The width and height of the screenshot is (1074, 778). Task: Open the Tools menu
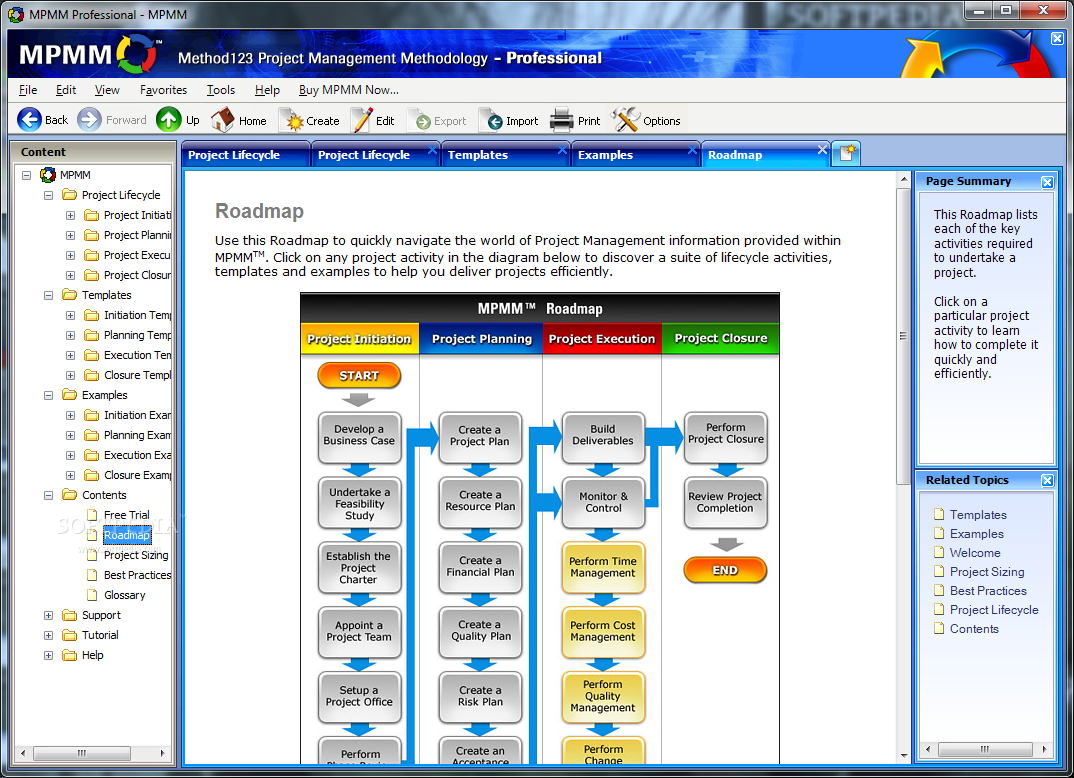[221, 90]
